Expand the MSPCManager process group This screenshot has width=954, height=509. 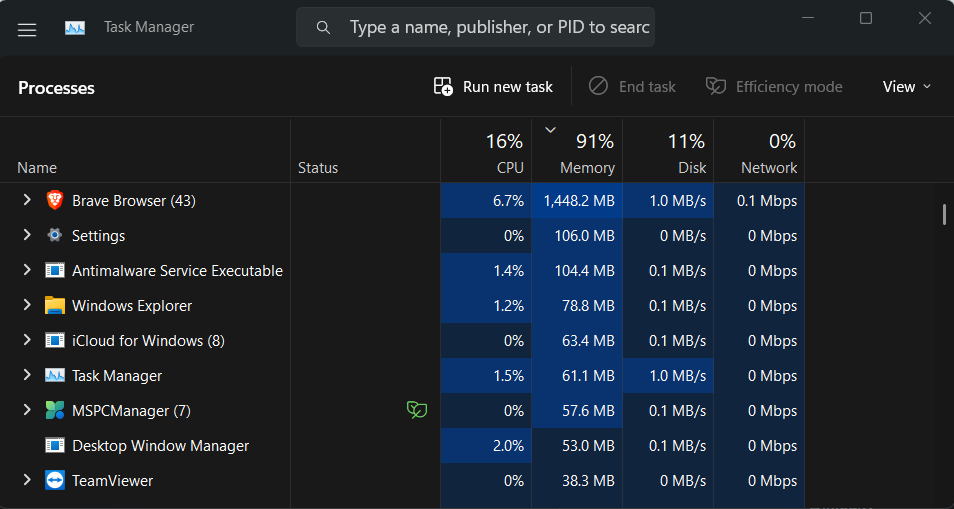coord(27,411)
